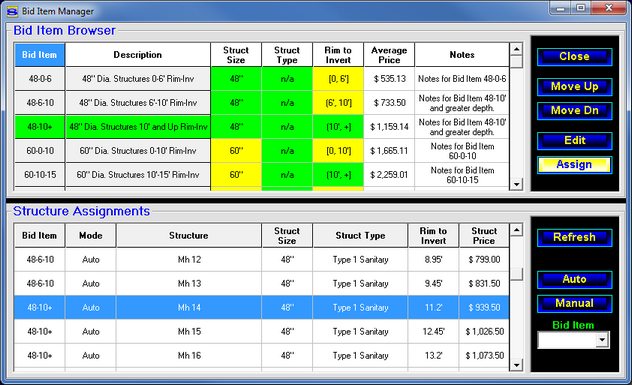Click the Structure column header
This screenshot has height=385, width=632.
point(189,236)
